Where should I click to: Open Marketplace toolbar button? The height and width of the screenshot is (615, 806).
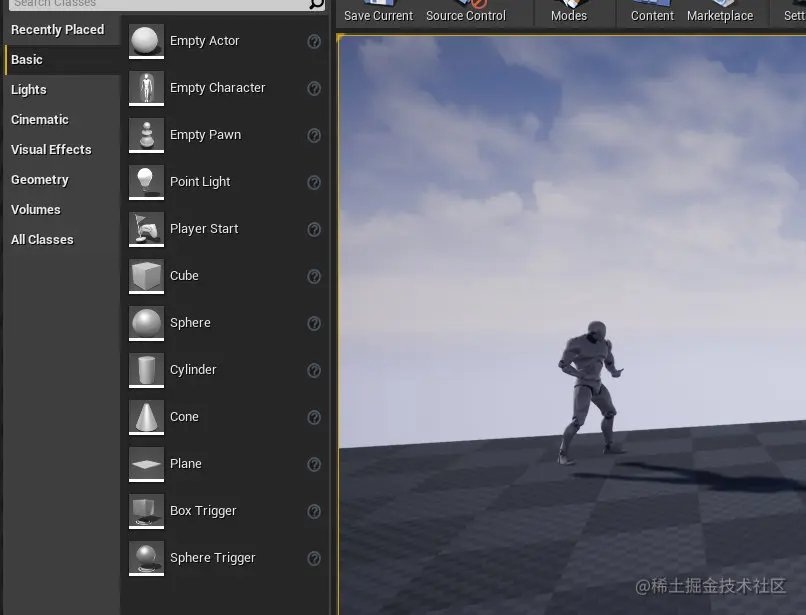point(720,12)
